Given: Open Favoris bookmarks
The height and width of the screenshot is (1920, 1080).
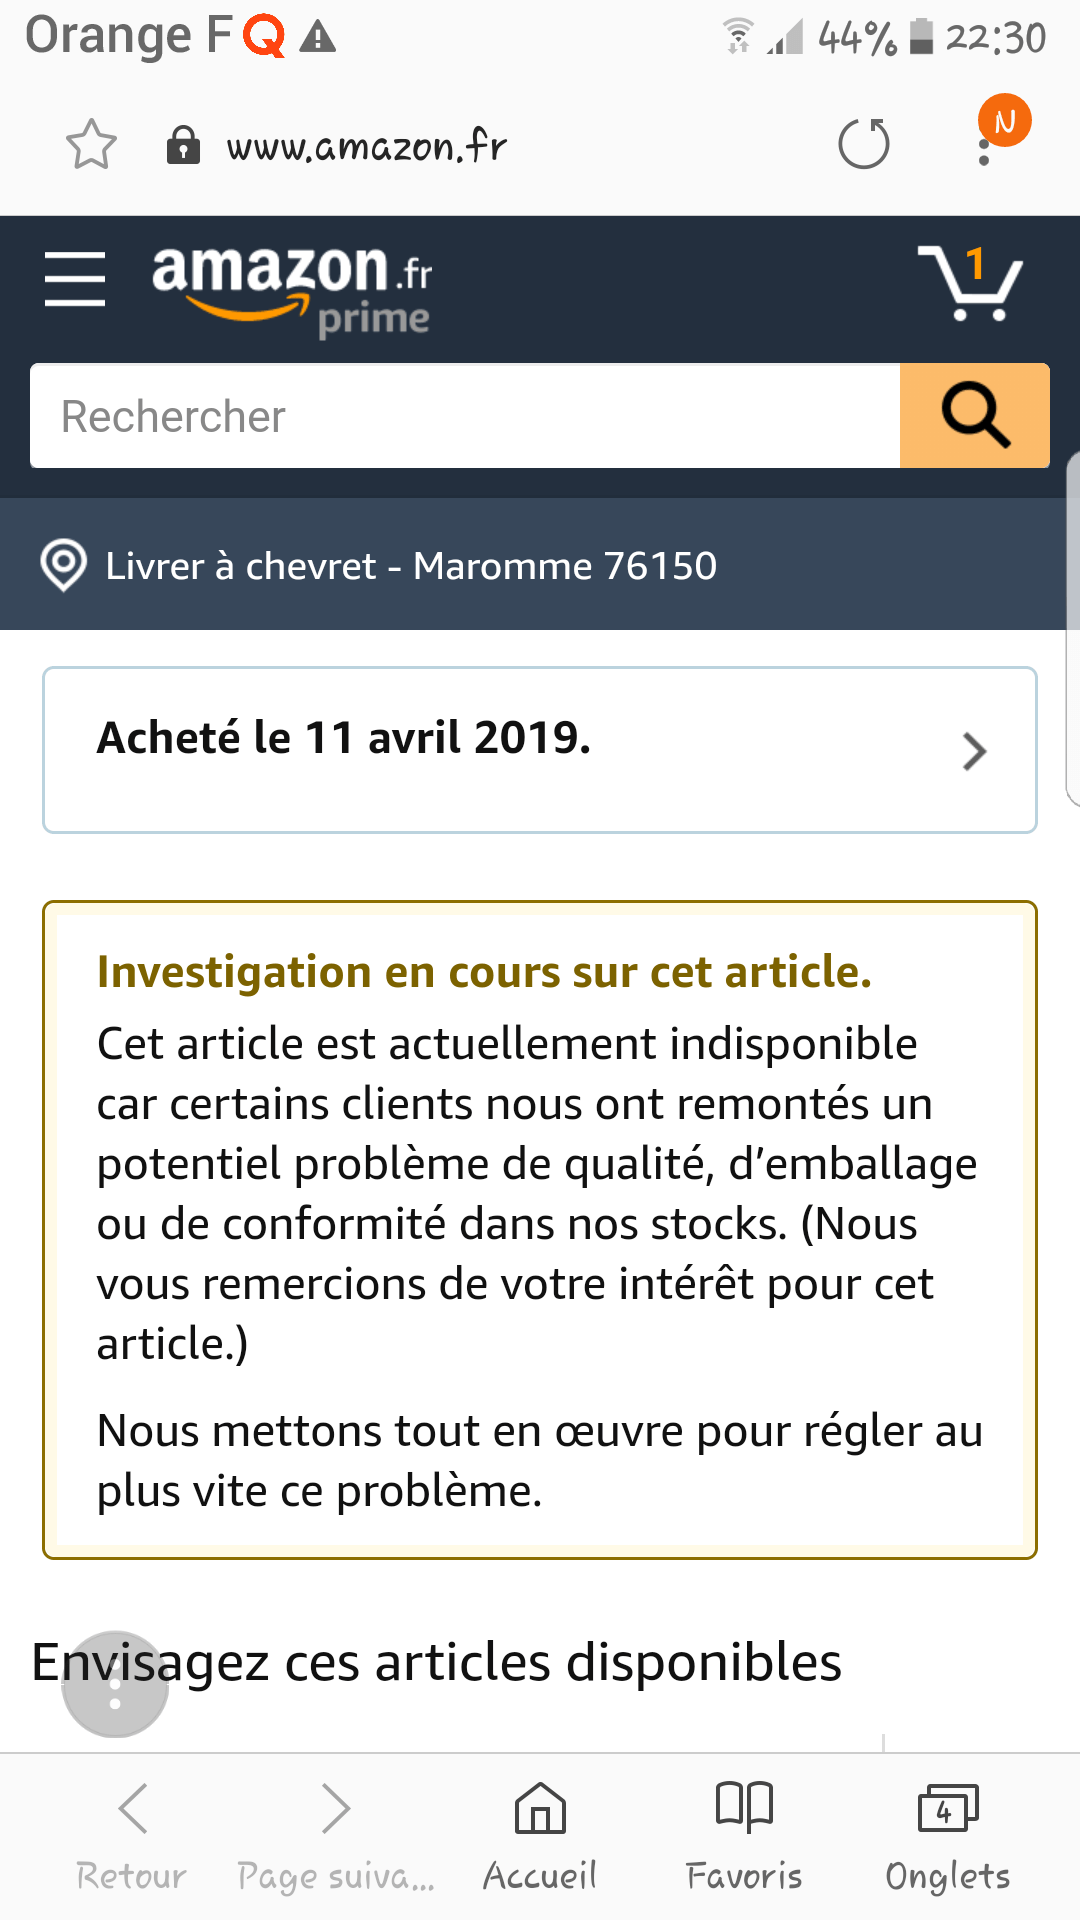Looking at the screenshot, I should pyautogui.click(x=744, y=1836).
